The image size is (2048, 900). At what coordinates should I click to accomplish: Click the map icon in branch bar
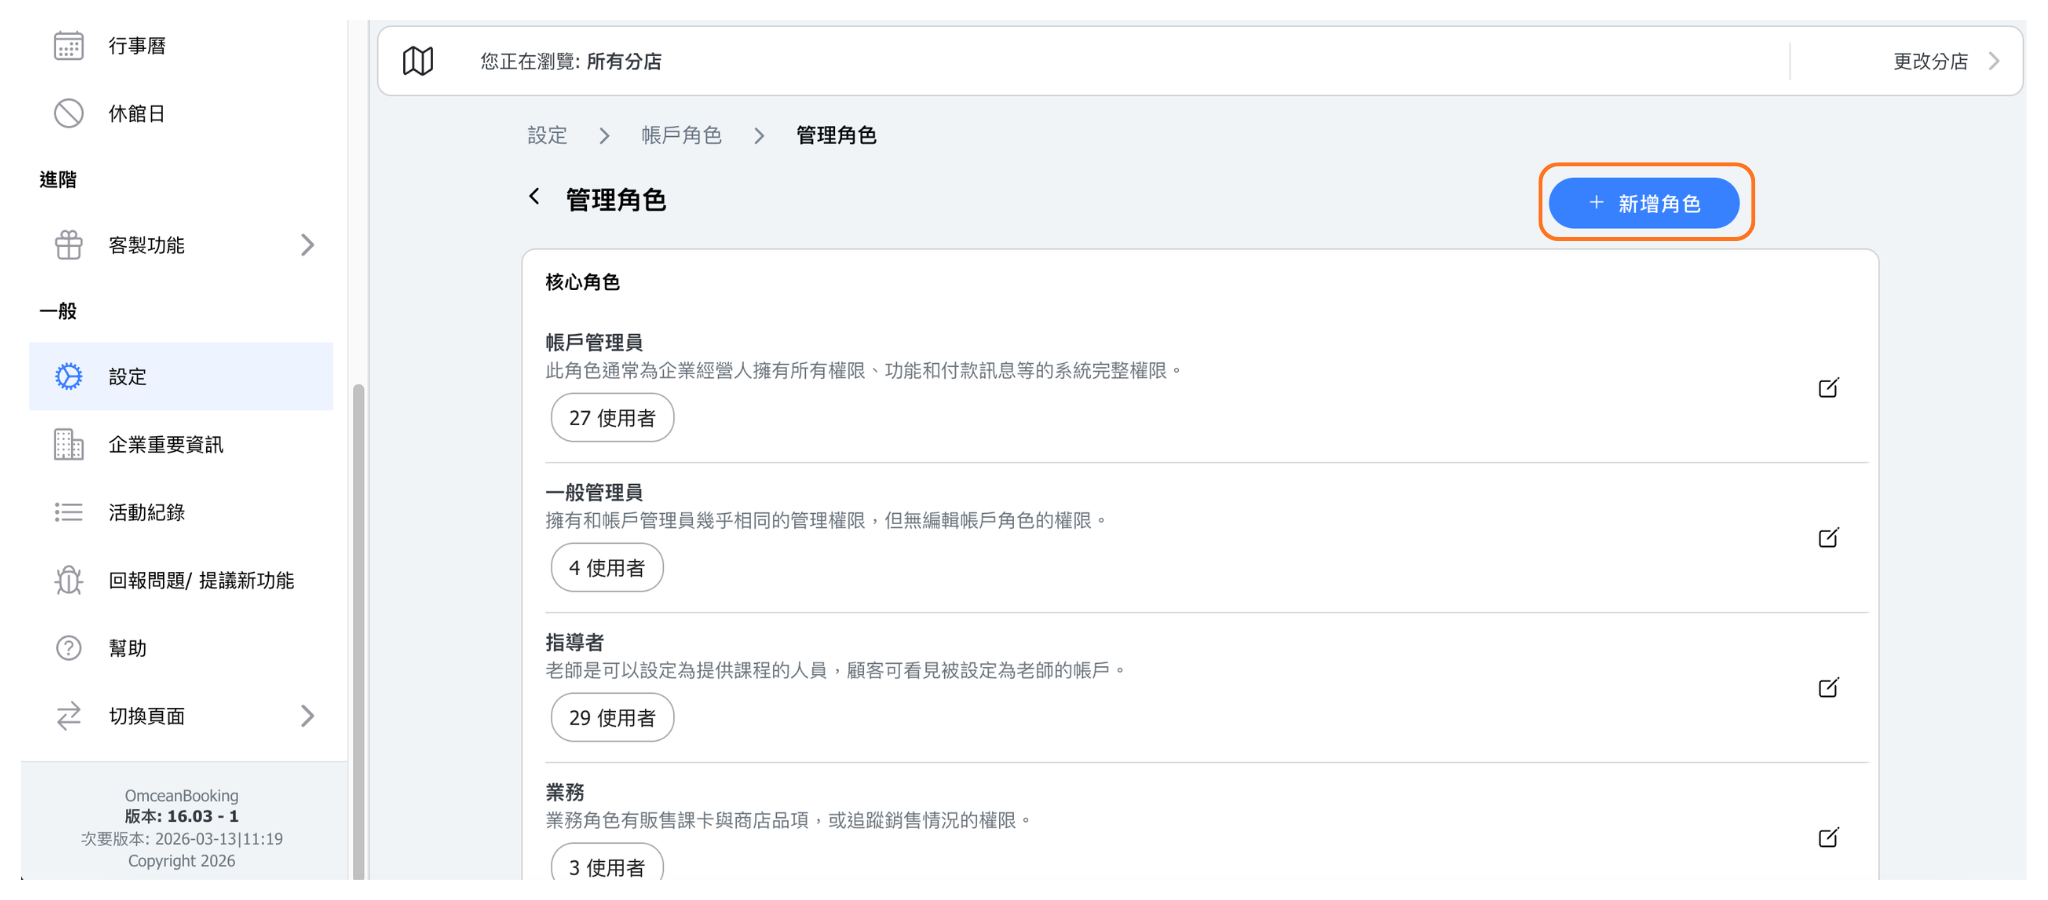click(418, 61)
